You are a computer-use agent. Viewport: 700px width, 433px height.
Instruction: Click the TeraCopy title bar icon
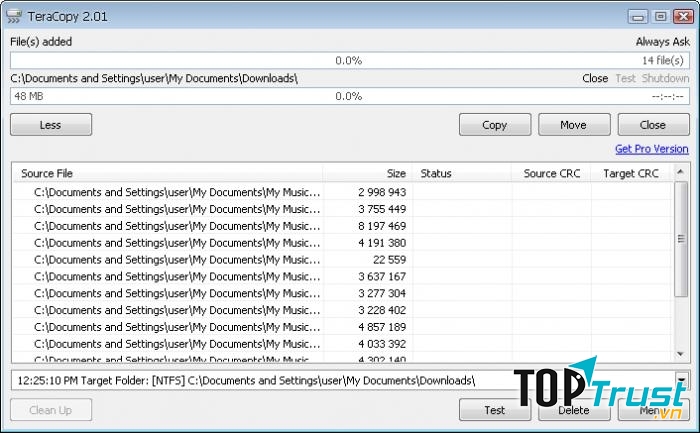14,17
